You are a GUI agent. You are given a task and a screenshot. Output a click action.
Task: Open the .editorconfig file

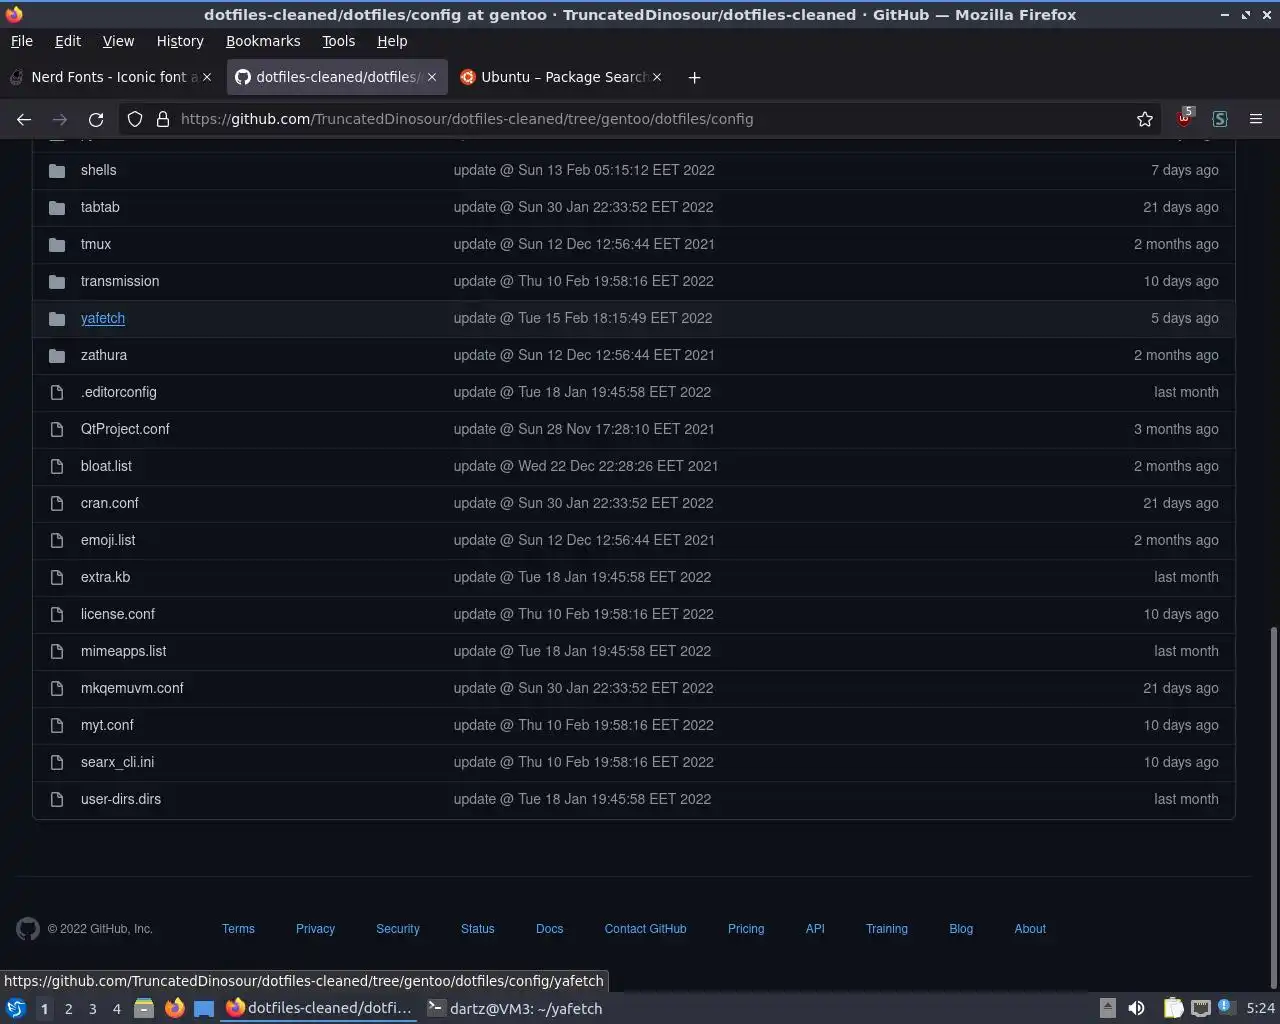tap(119, 392)
